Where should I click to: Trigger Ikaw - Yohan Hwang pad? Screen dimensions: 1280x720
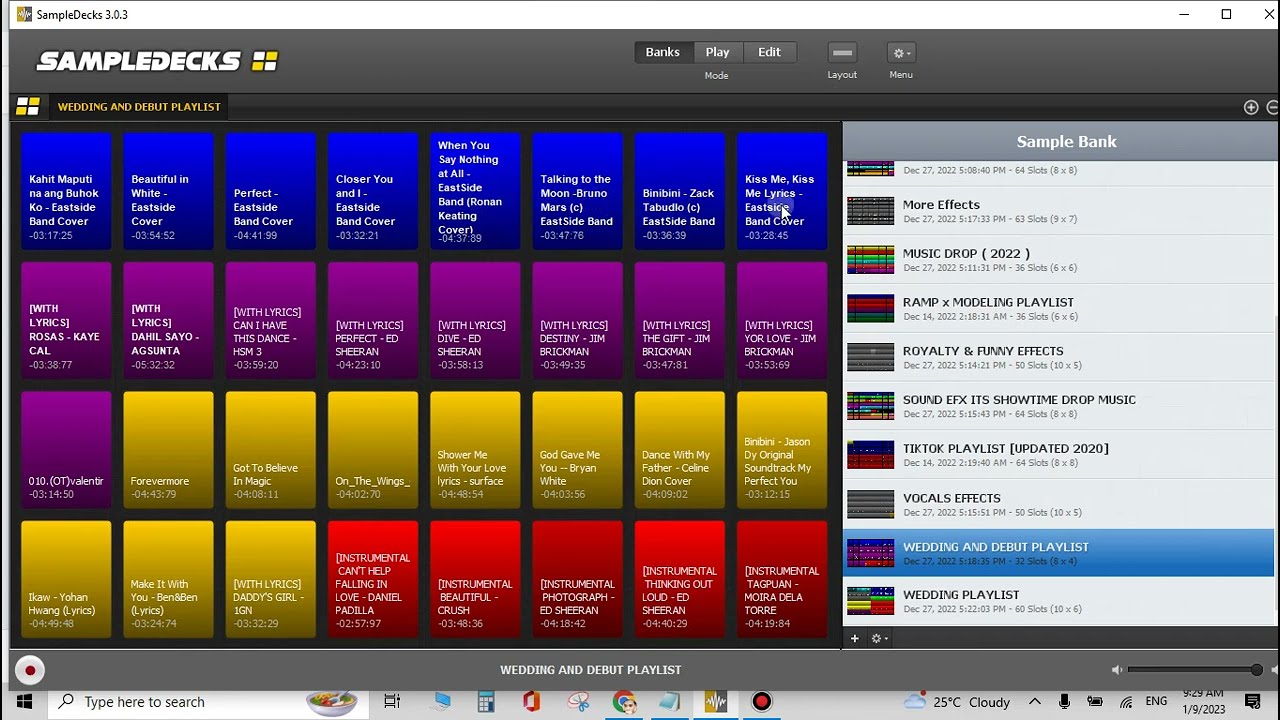coord(66,579)
